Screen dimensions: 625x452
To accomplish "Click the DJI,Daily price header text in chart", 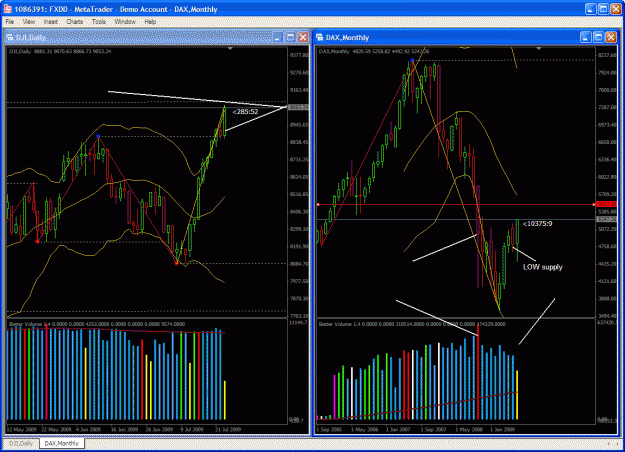I will point(60,51).
